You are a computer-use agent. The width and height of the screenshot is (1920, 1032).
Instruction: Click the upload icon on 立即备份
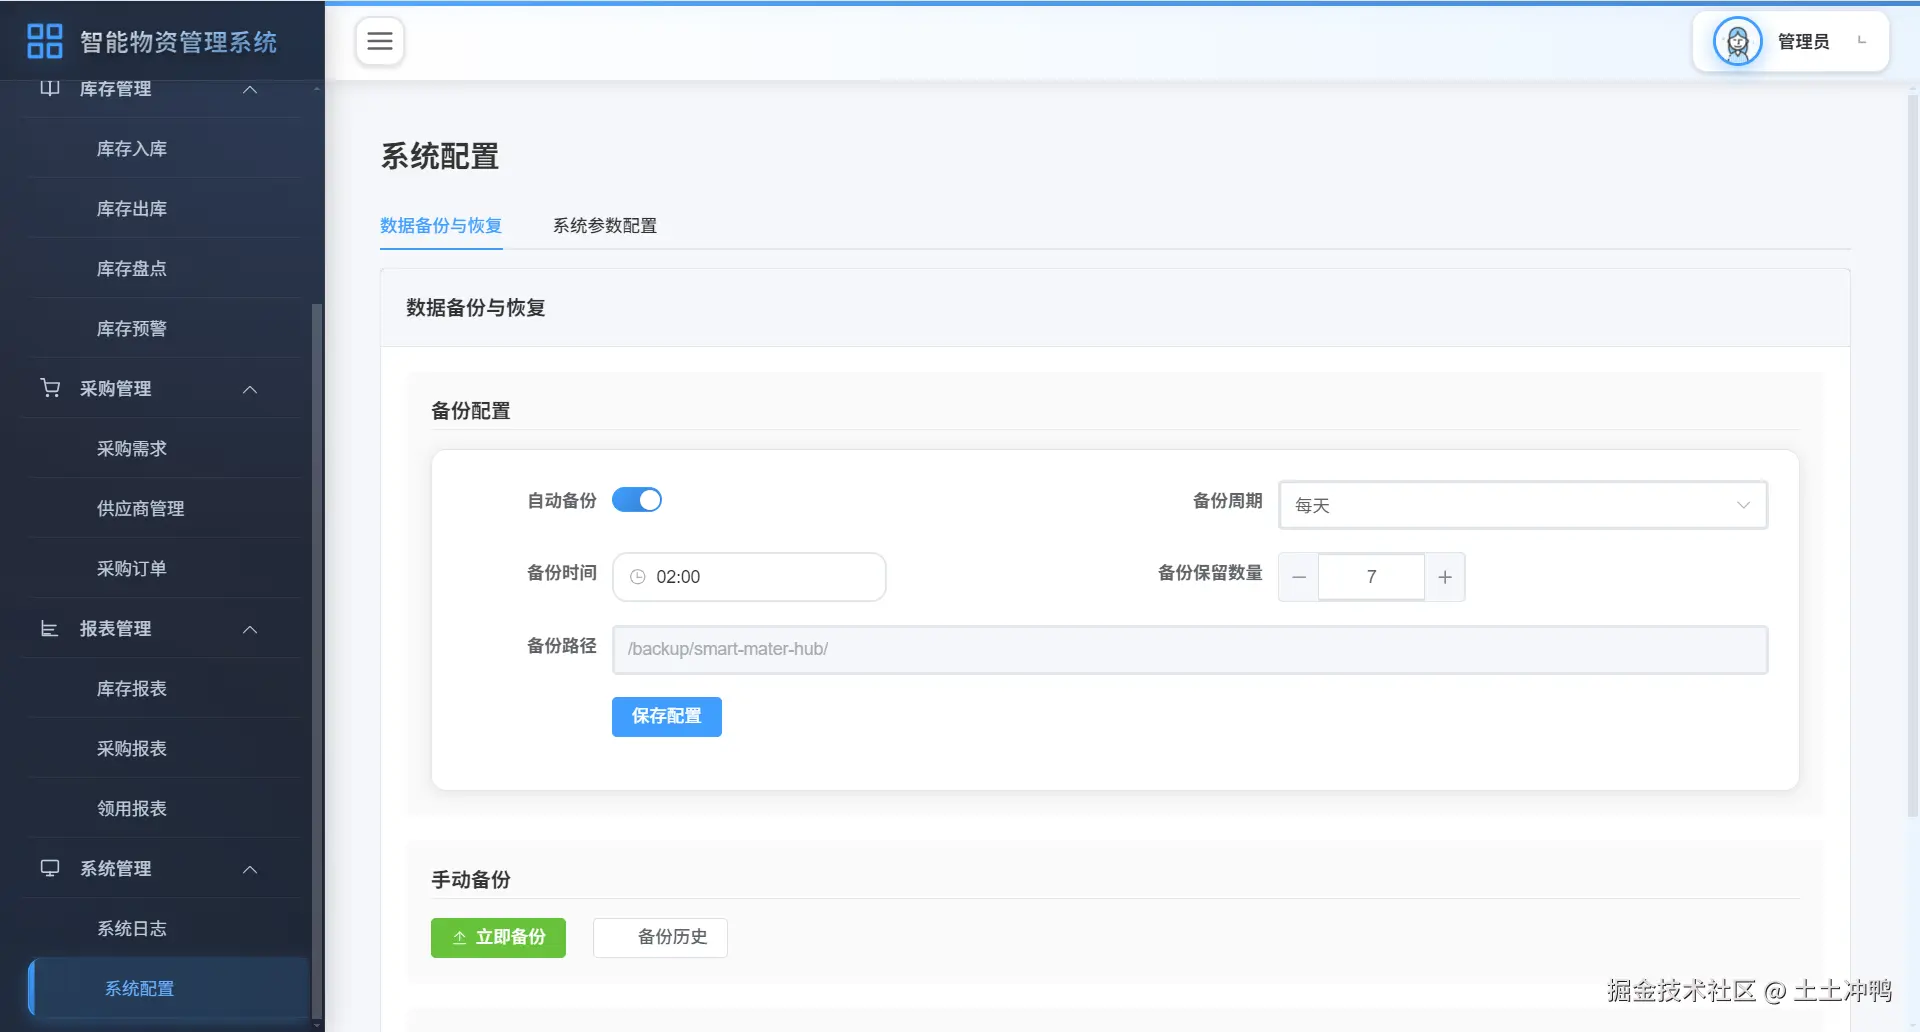[x=459, y=937]
